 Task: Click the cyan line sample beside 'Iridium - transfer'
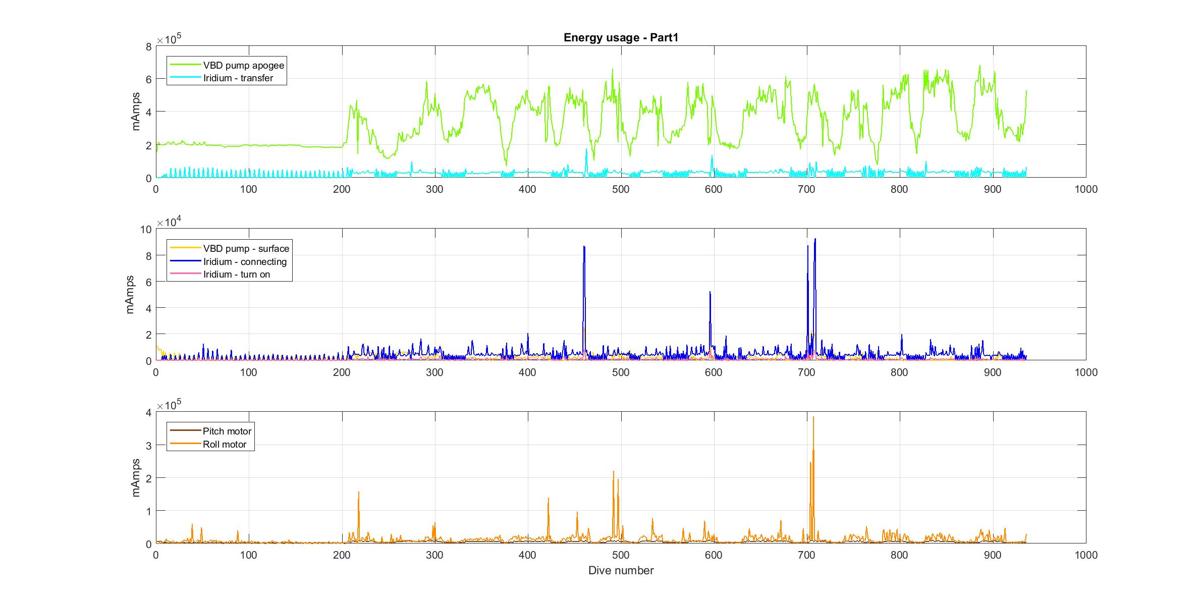[x=184, y=77]
